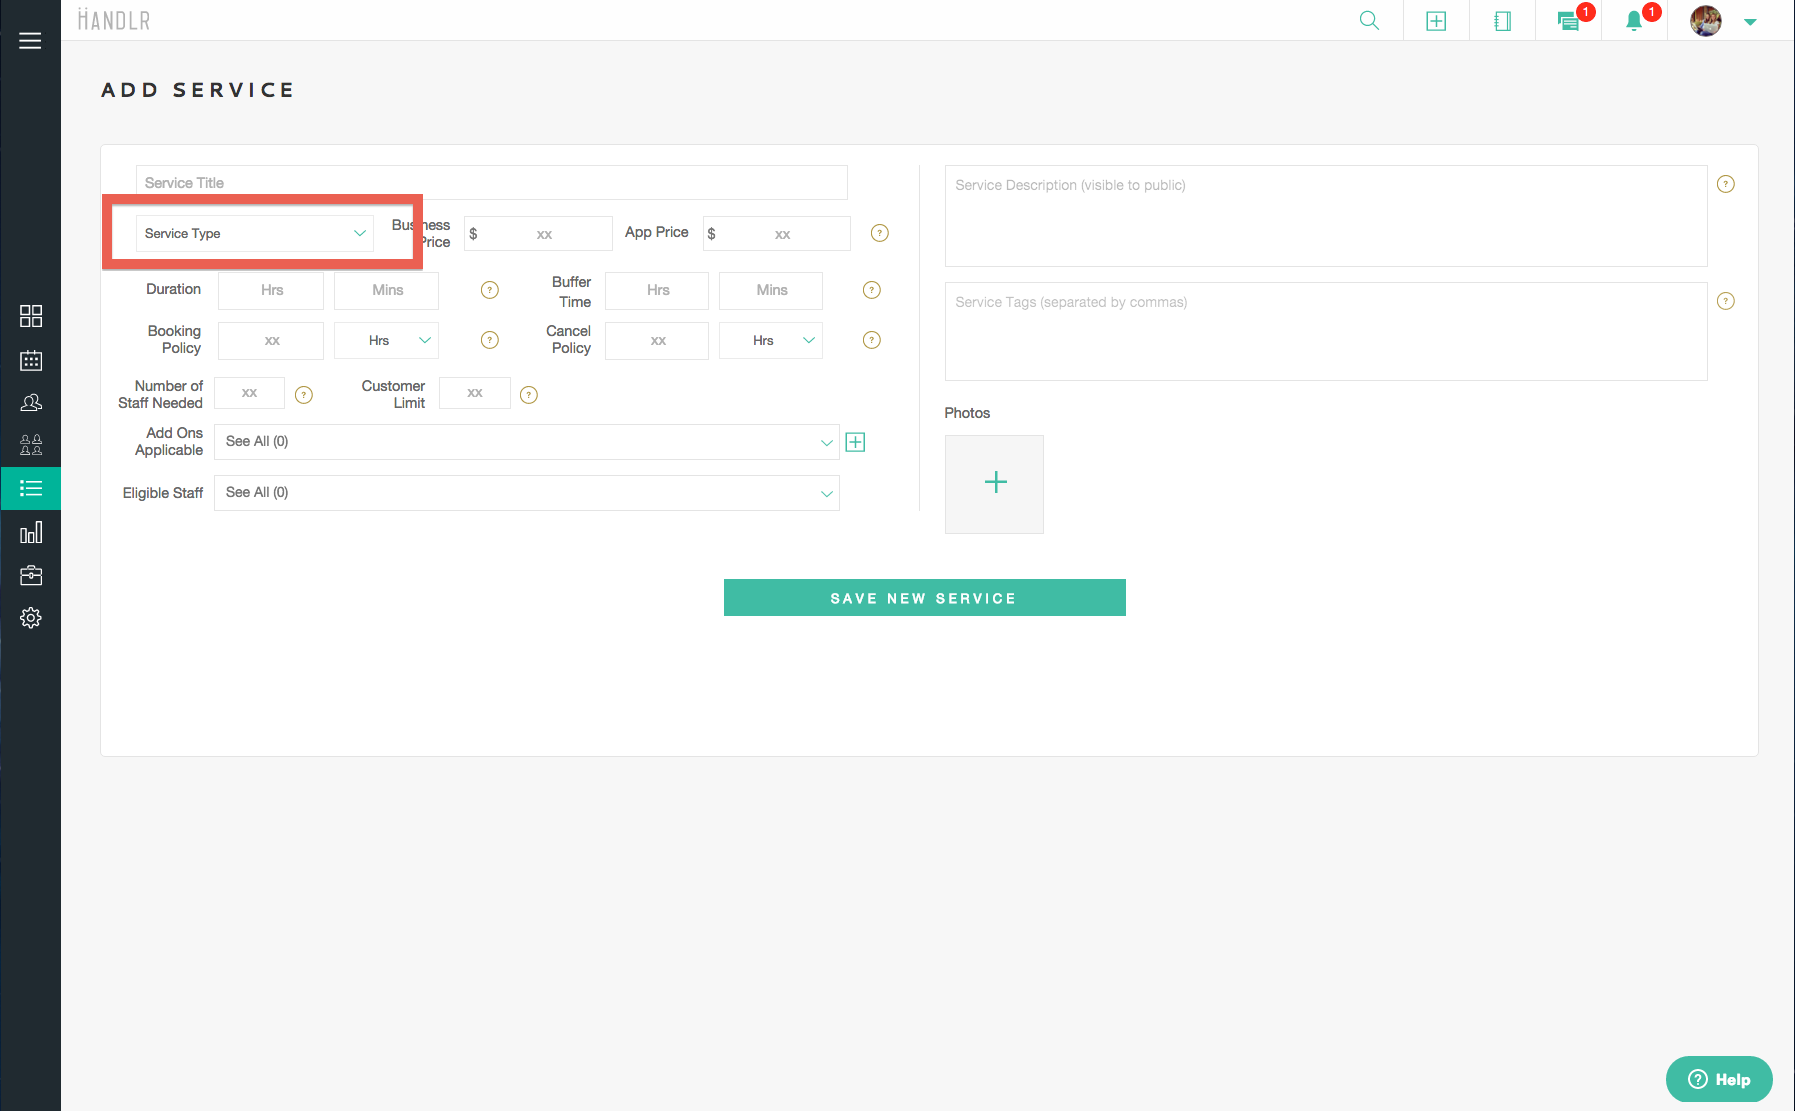Open the messages chat icon
The image size is (1795, 1111).
click(x=1568, y=22)
